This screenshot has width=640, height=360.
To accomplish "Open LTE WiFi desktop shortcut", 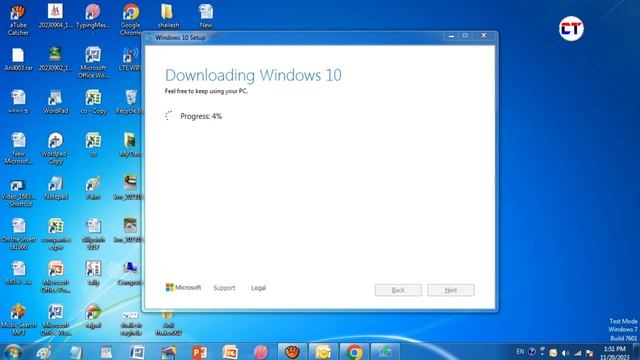I will (130, 59).
